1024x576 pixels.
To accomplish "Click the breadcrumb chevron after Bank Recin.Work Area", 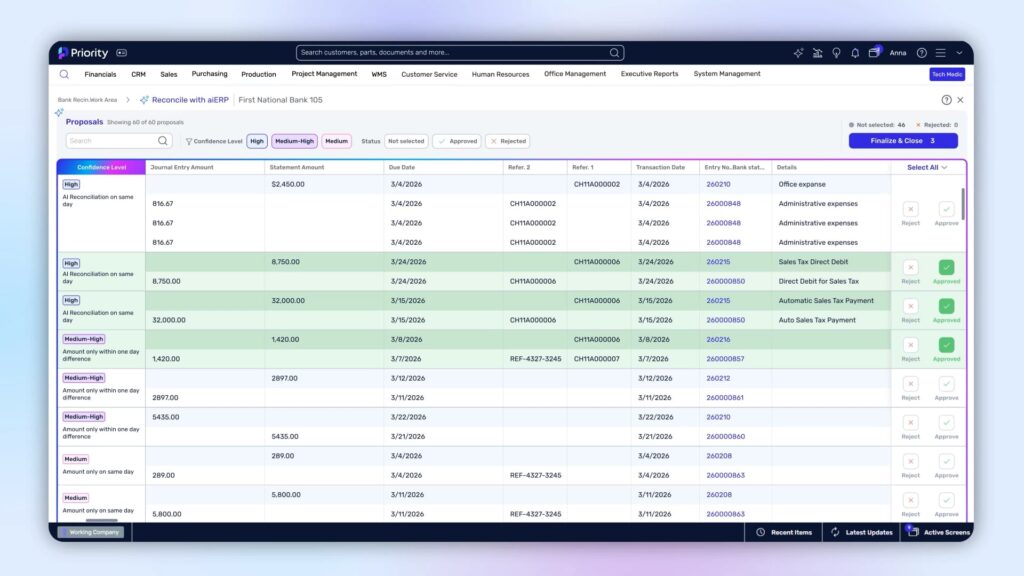I will [x=128, y=100].
